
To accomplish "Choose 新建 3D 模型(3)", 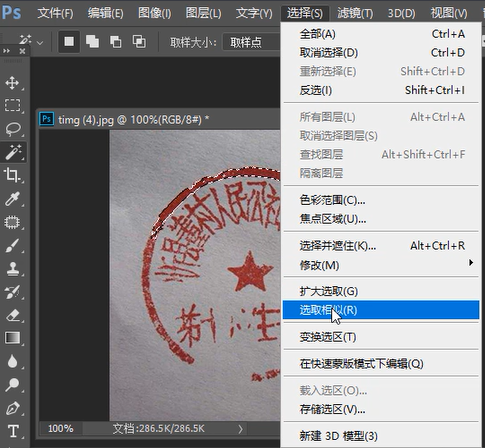I will pyautogui.click(x=381, y=436).
